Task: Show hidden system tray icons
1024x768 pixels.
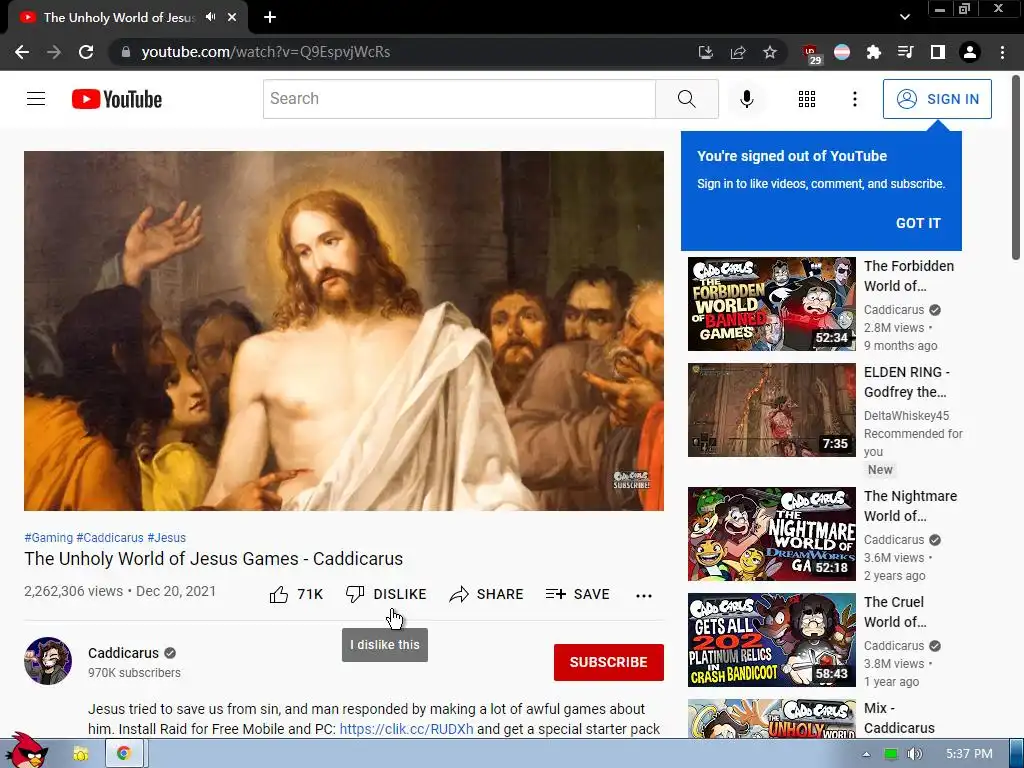Action: point(866,754)
